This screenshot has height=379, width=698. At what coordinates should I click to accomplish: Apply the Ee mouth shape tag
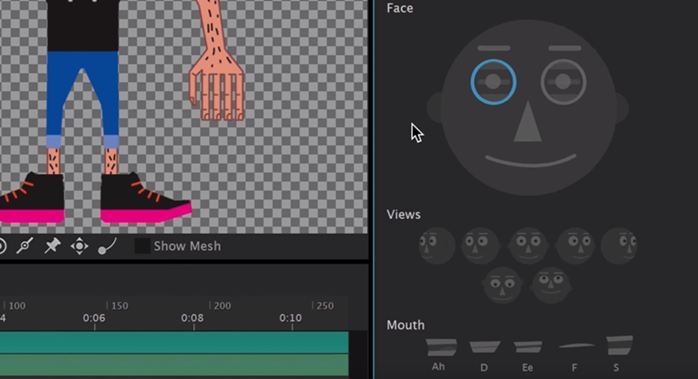(x=528, y=346)
